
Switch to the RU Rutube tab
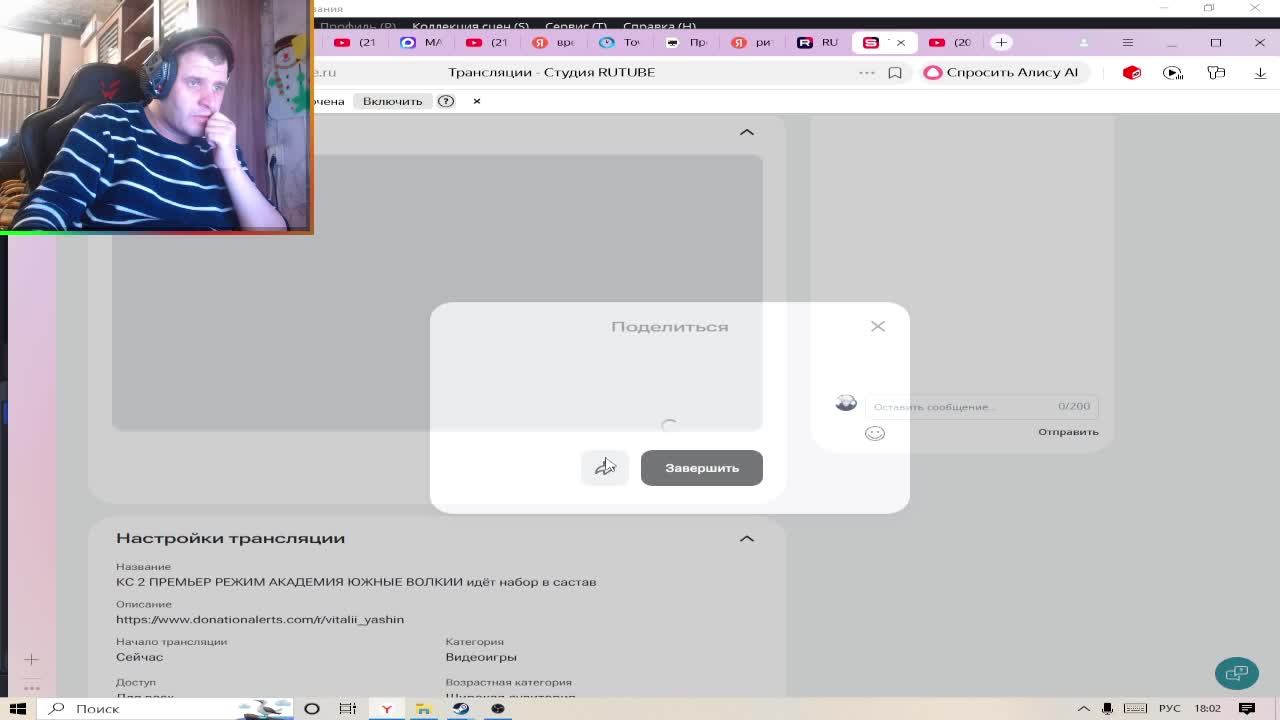tap(818, 42)
